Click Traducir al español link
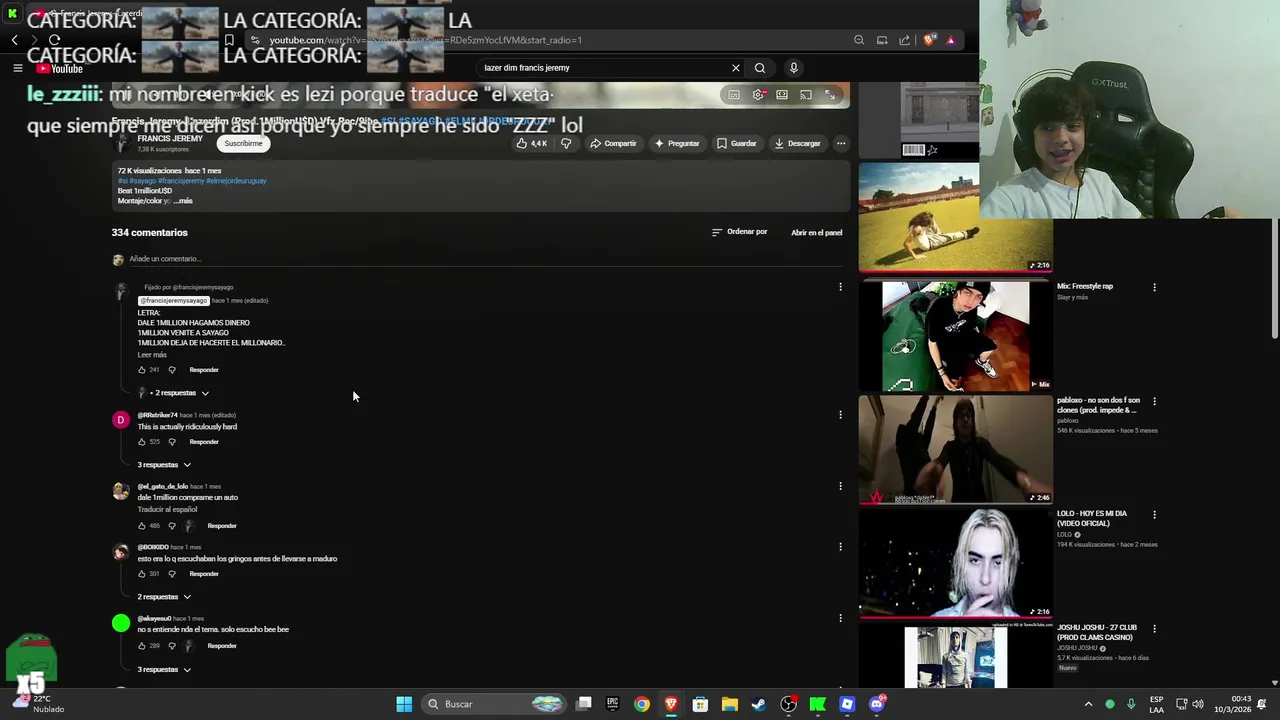Screen dimensions: 1280x720 [x=167, y=510]
